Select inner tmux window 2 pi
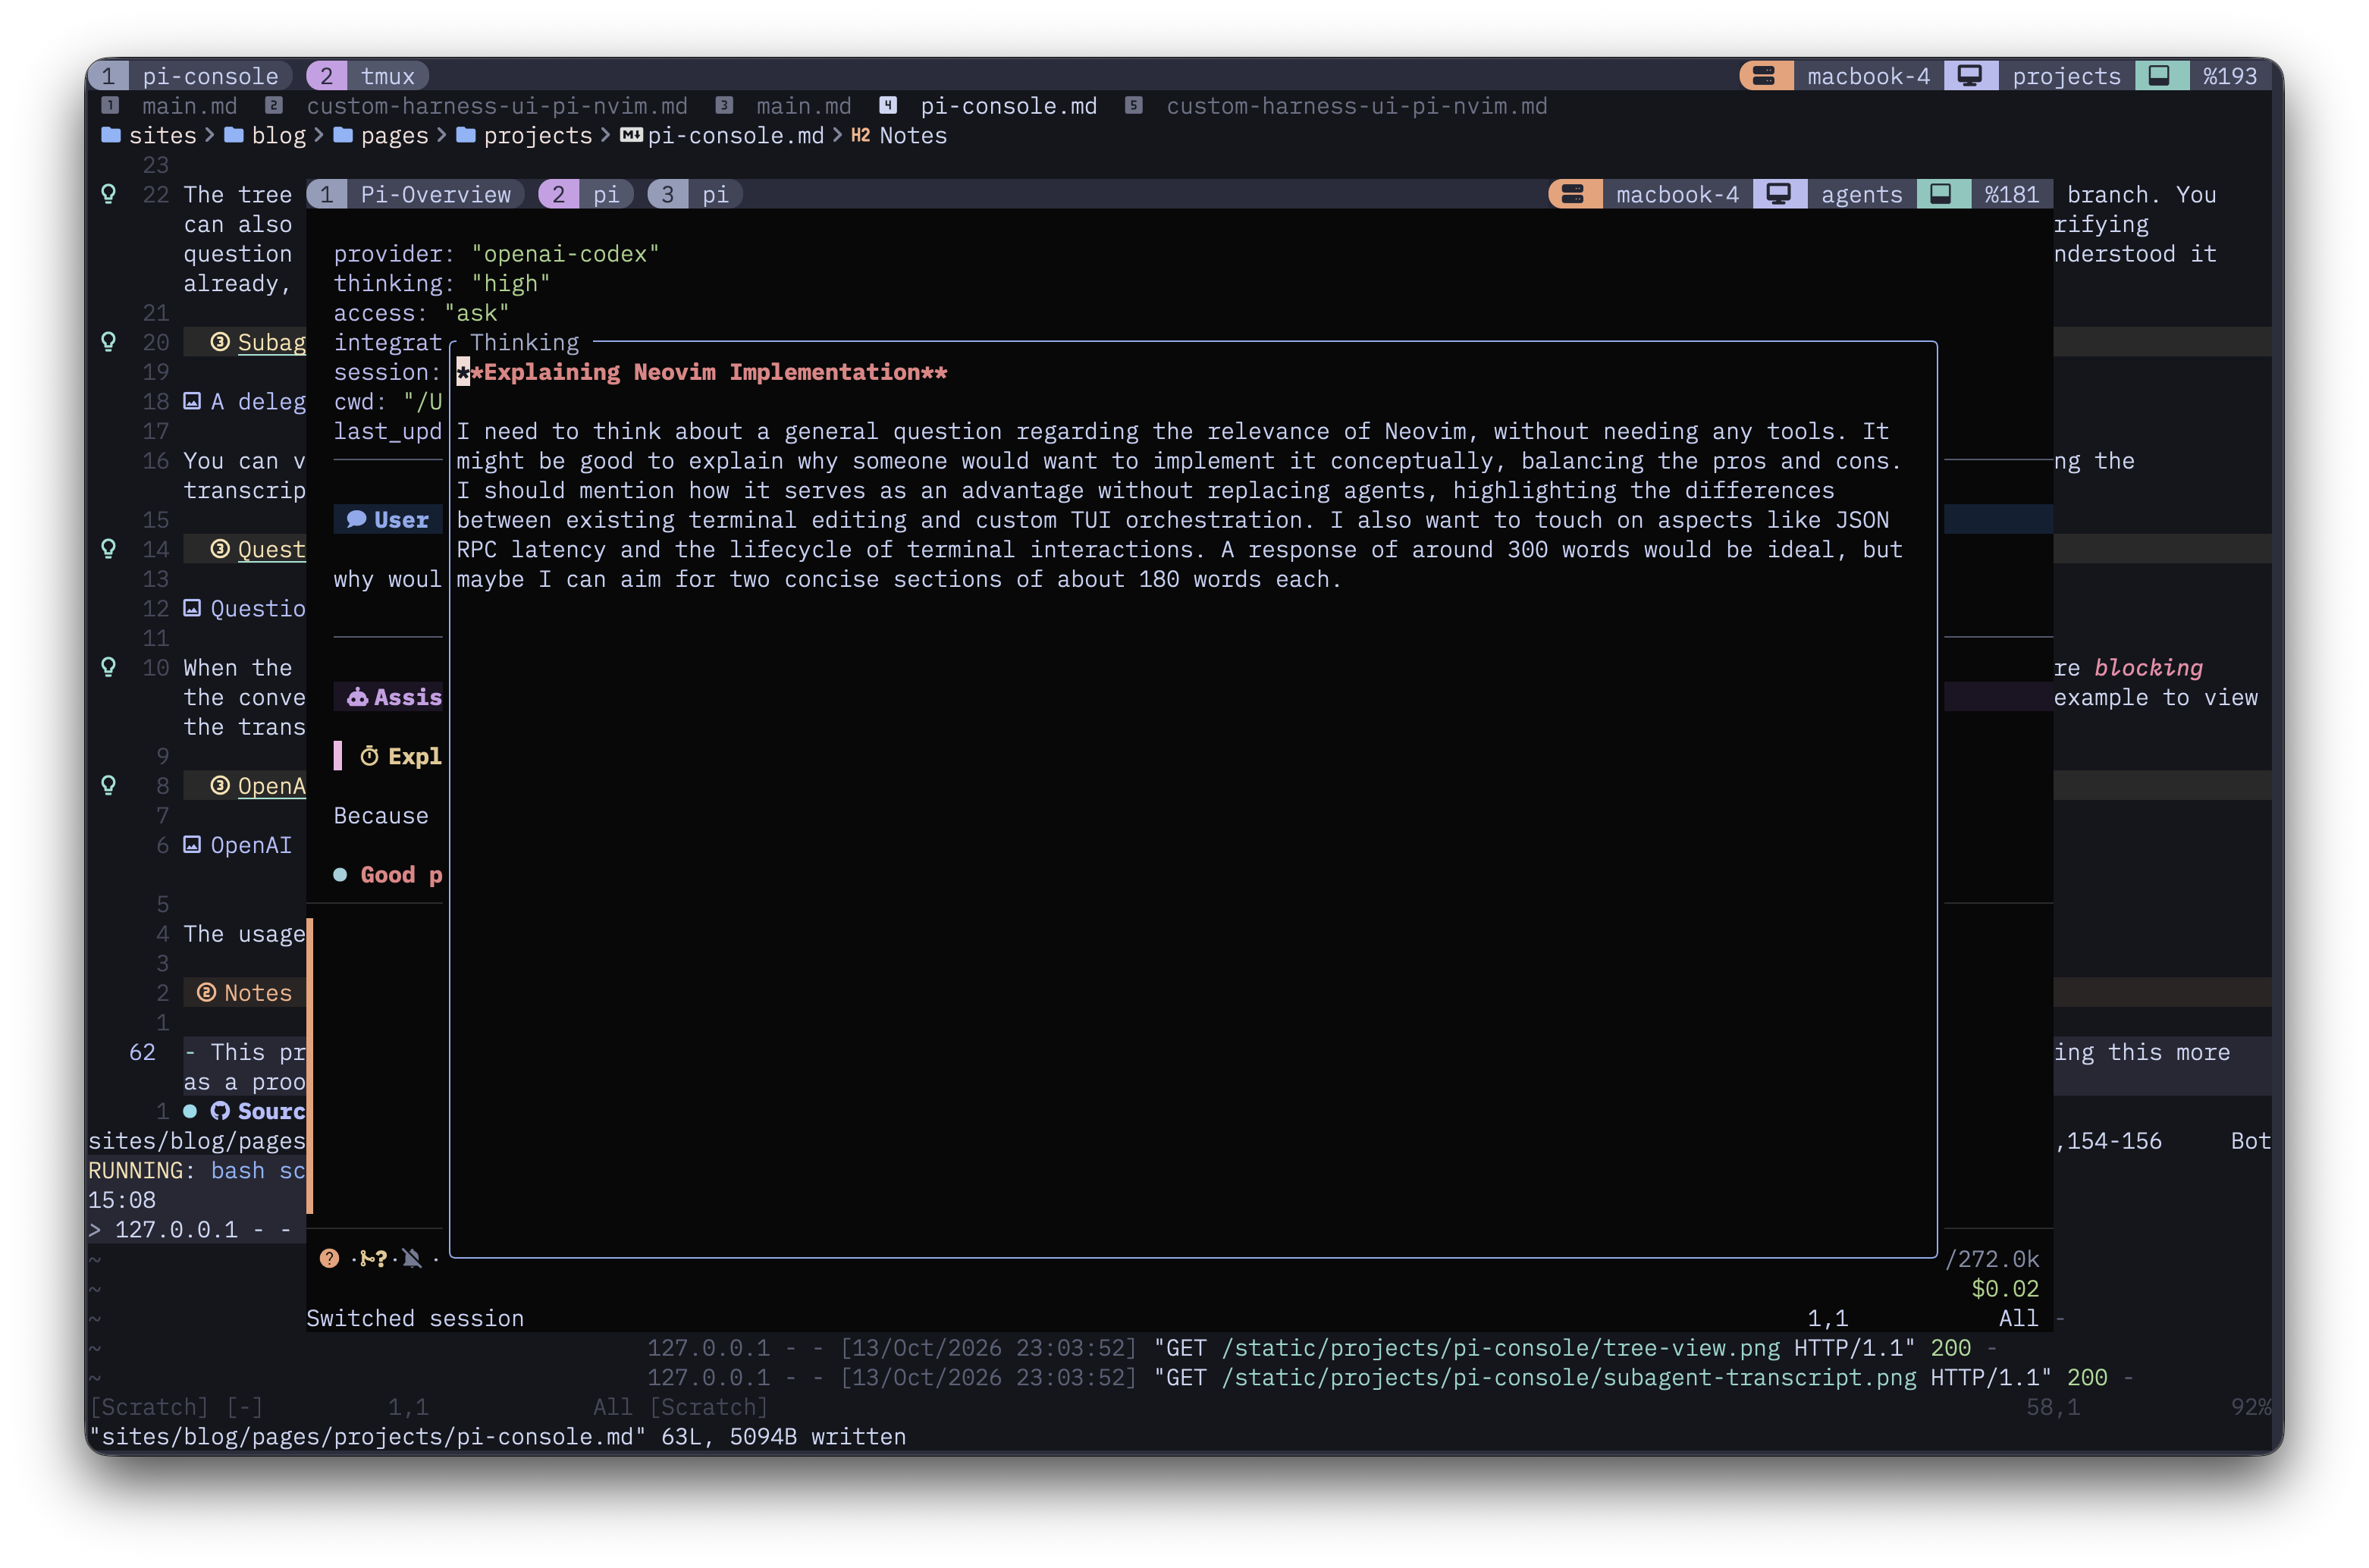Image resolution: width=2369 pixels, height=1568 pixels. (x=585, y=194)
